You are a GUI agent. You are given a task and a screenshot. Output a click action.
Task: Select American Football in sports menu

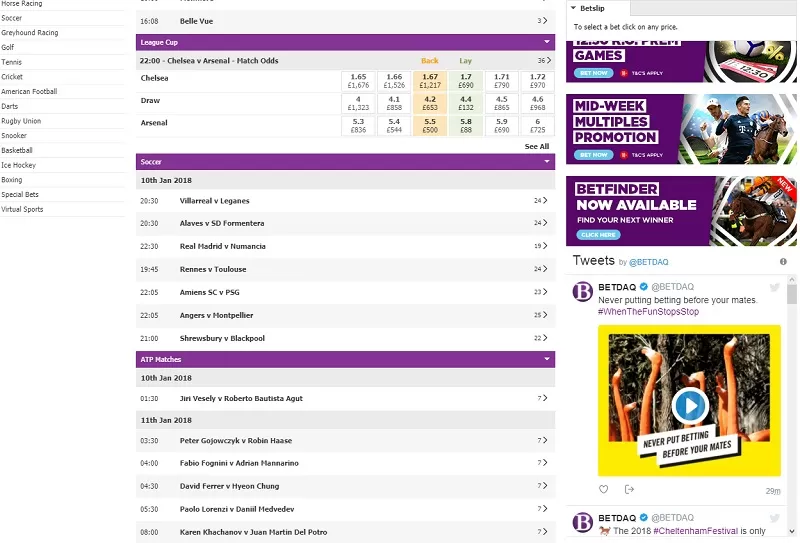click(29, 91)
